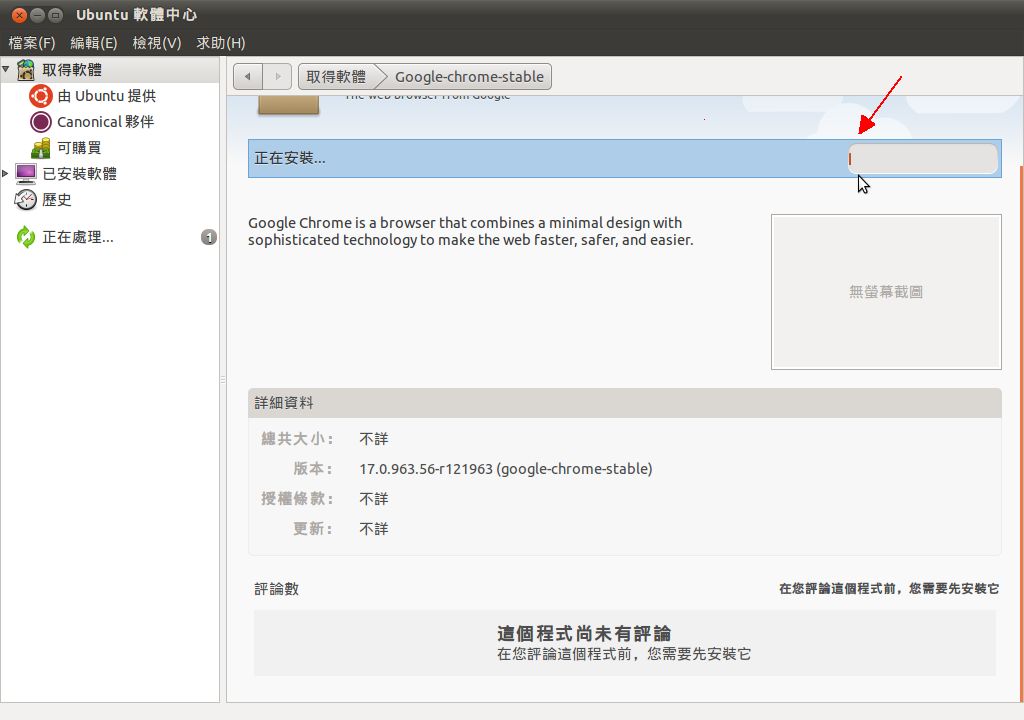
Task: Go back with the left arrow button
Action: pyautogui.click(x=248, y=77)
